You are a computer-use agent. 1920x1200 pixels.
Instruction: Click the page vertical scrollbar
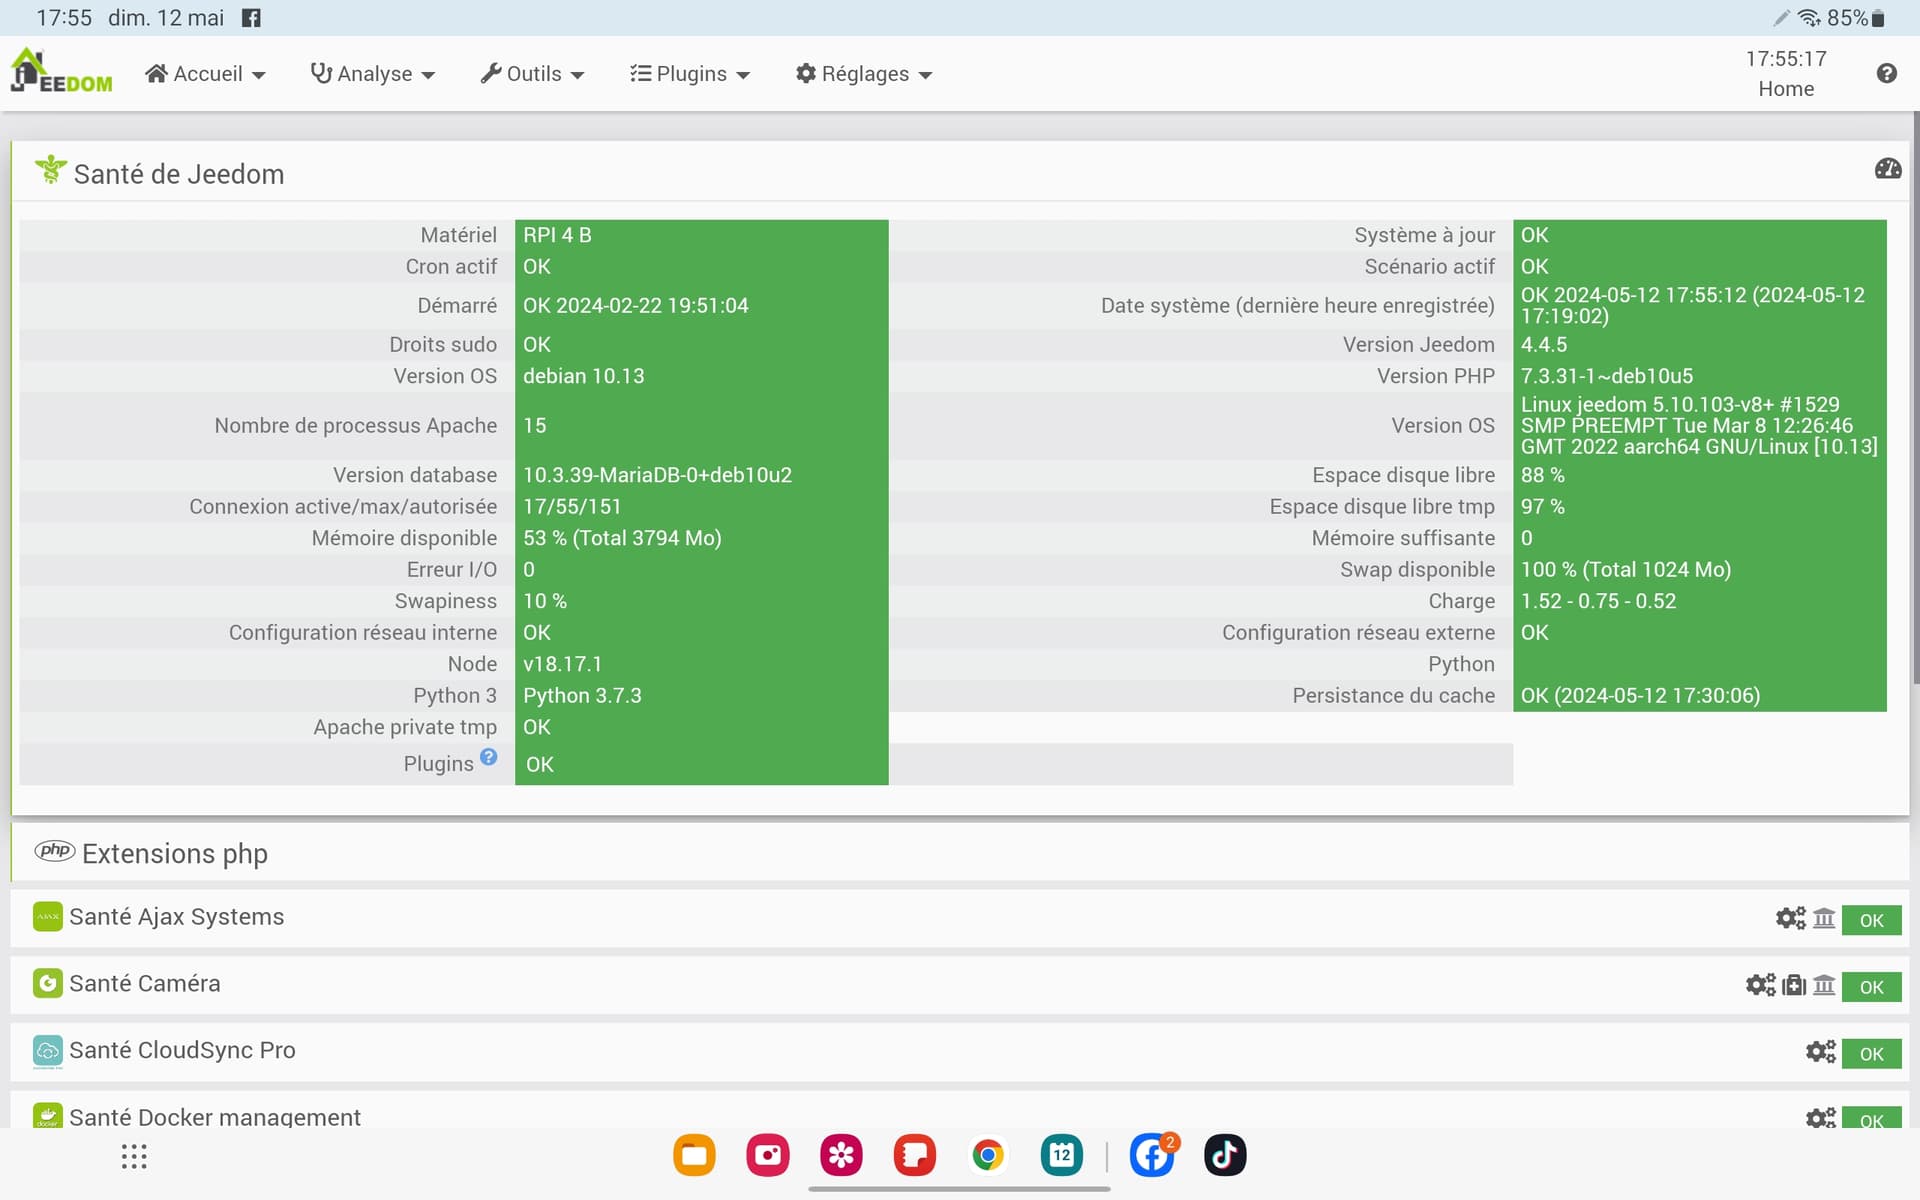[1914, 400]
